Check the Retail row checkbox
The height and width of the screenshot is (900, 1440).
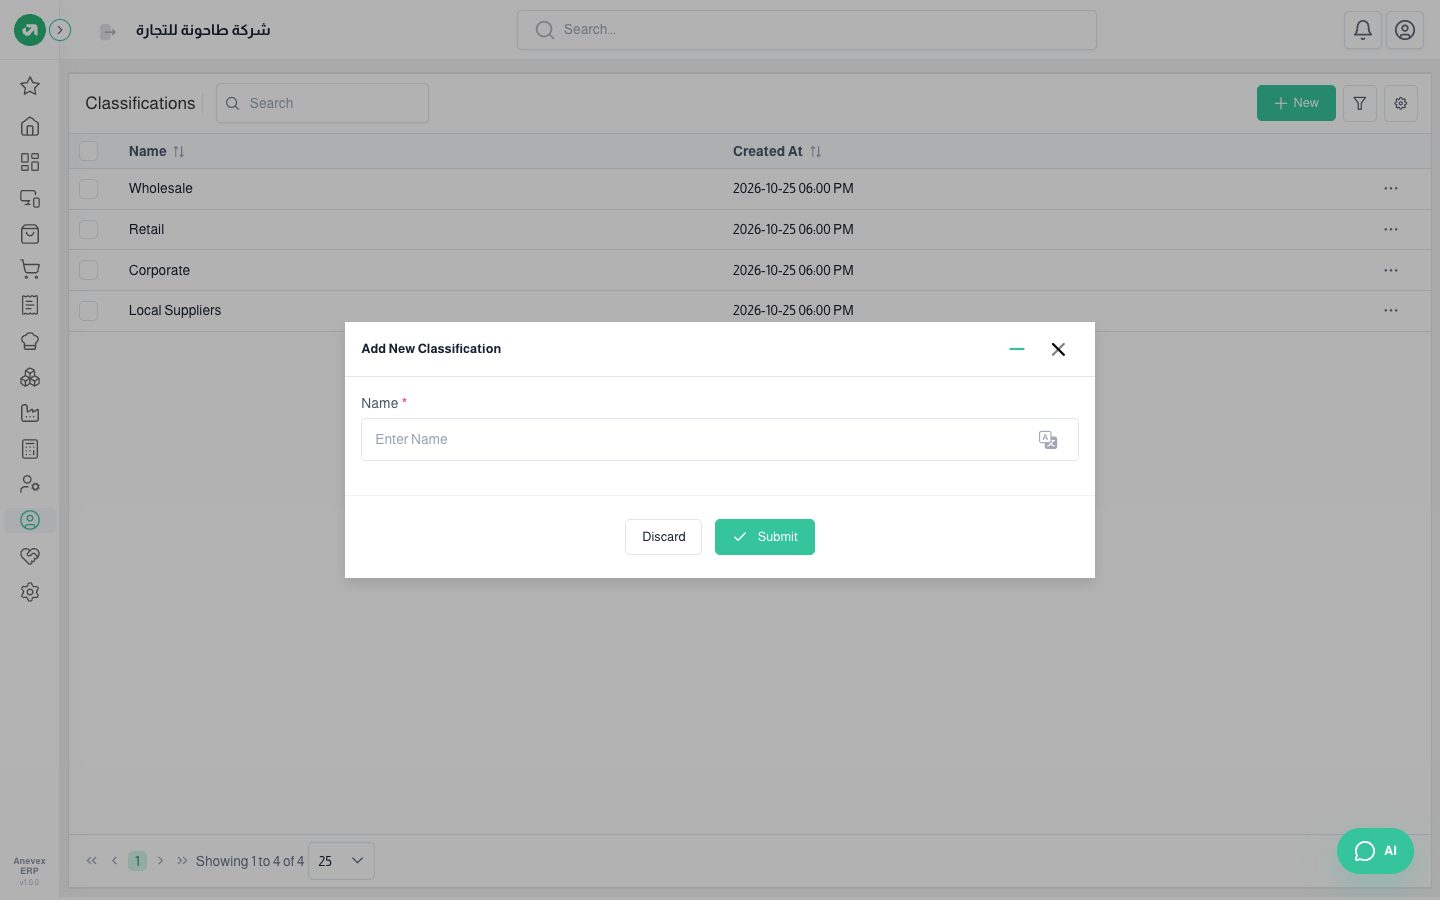(89, 229)
